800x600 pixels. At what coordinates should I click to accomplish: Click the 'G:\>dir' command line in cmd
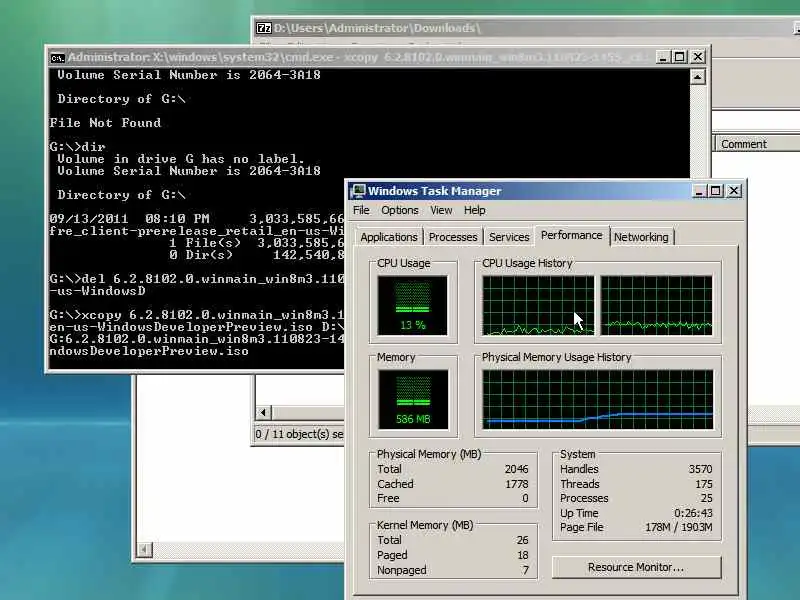tap(78, 147)
